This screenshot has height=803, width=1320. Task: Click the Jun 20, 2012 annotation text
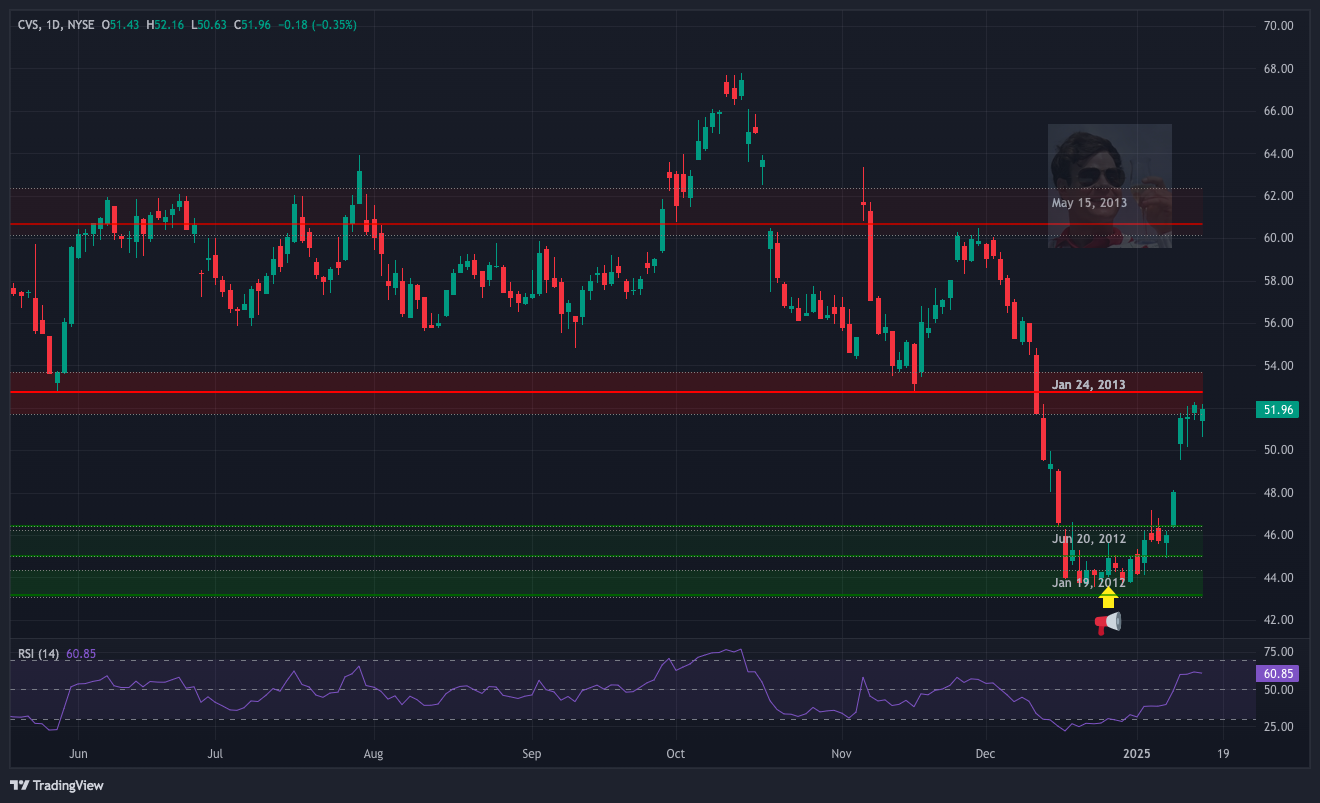click(1089, 539)
